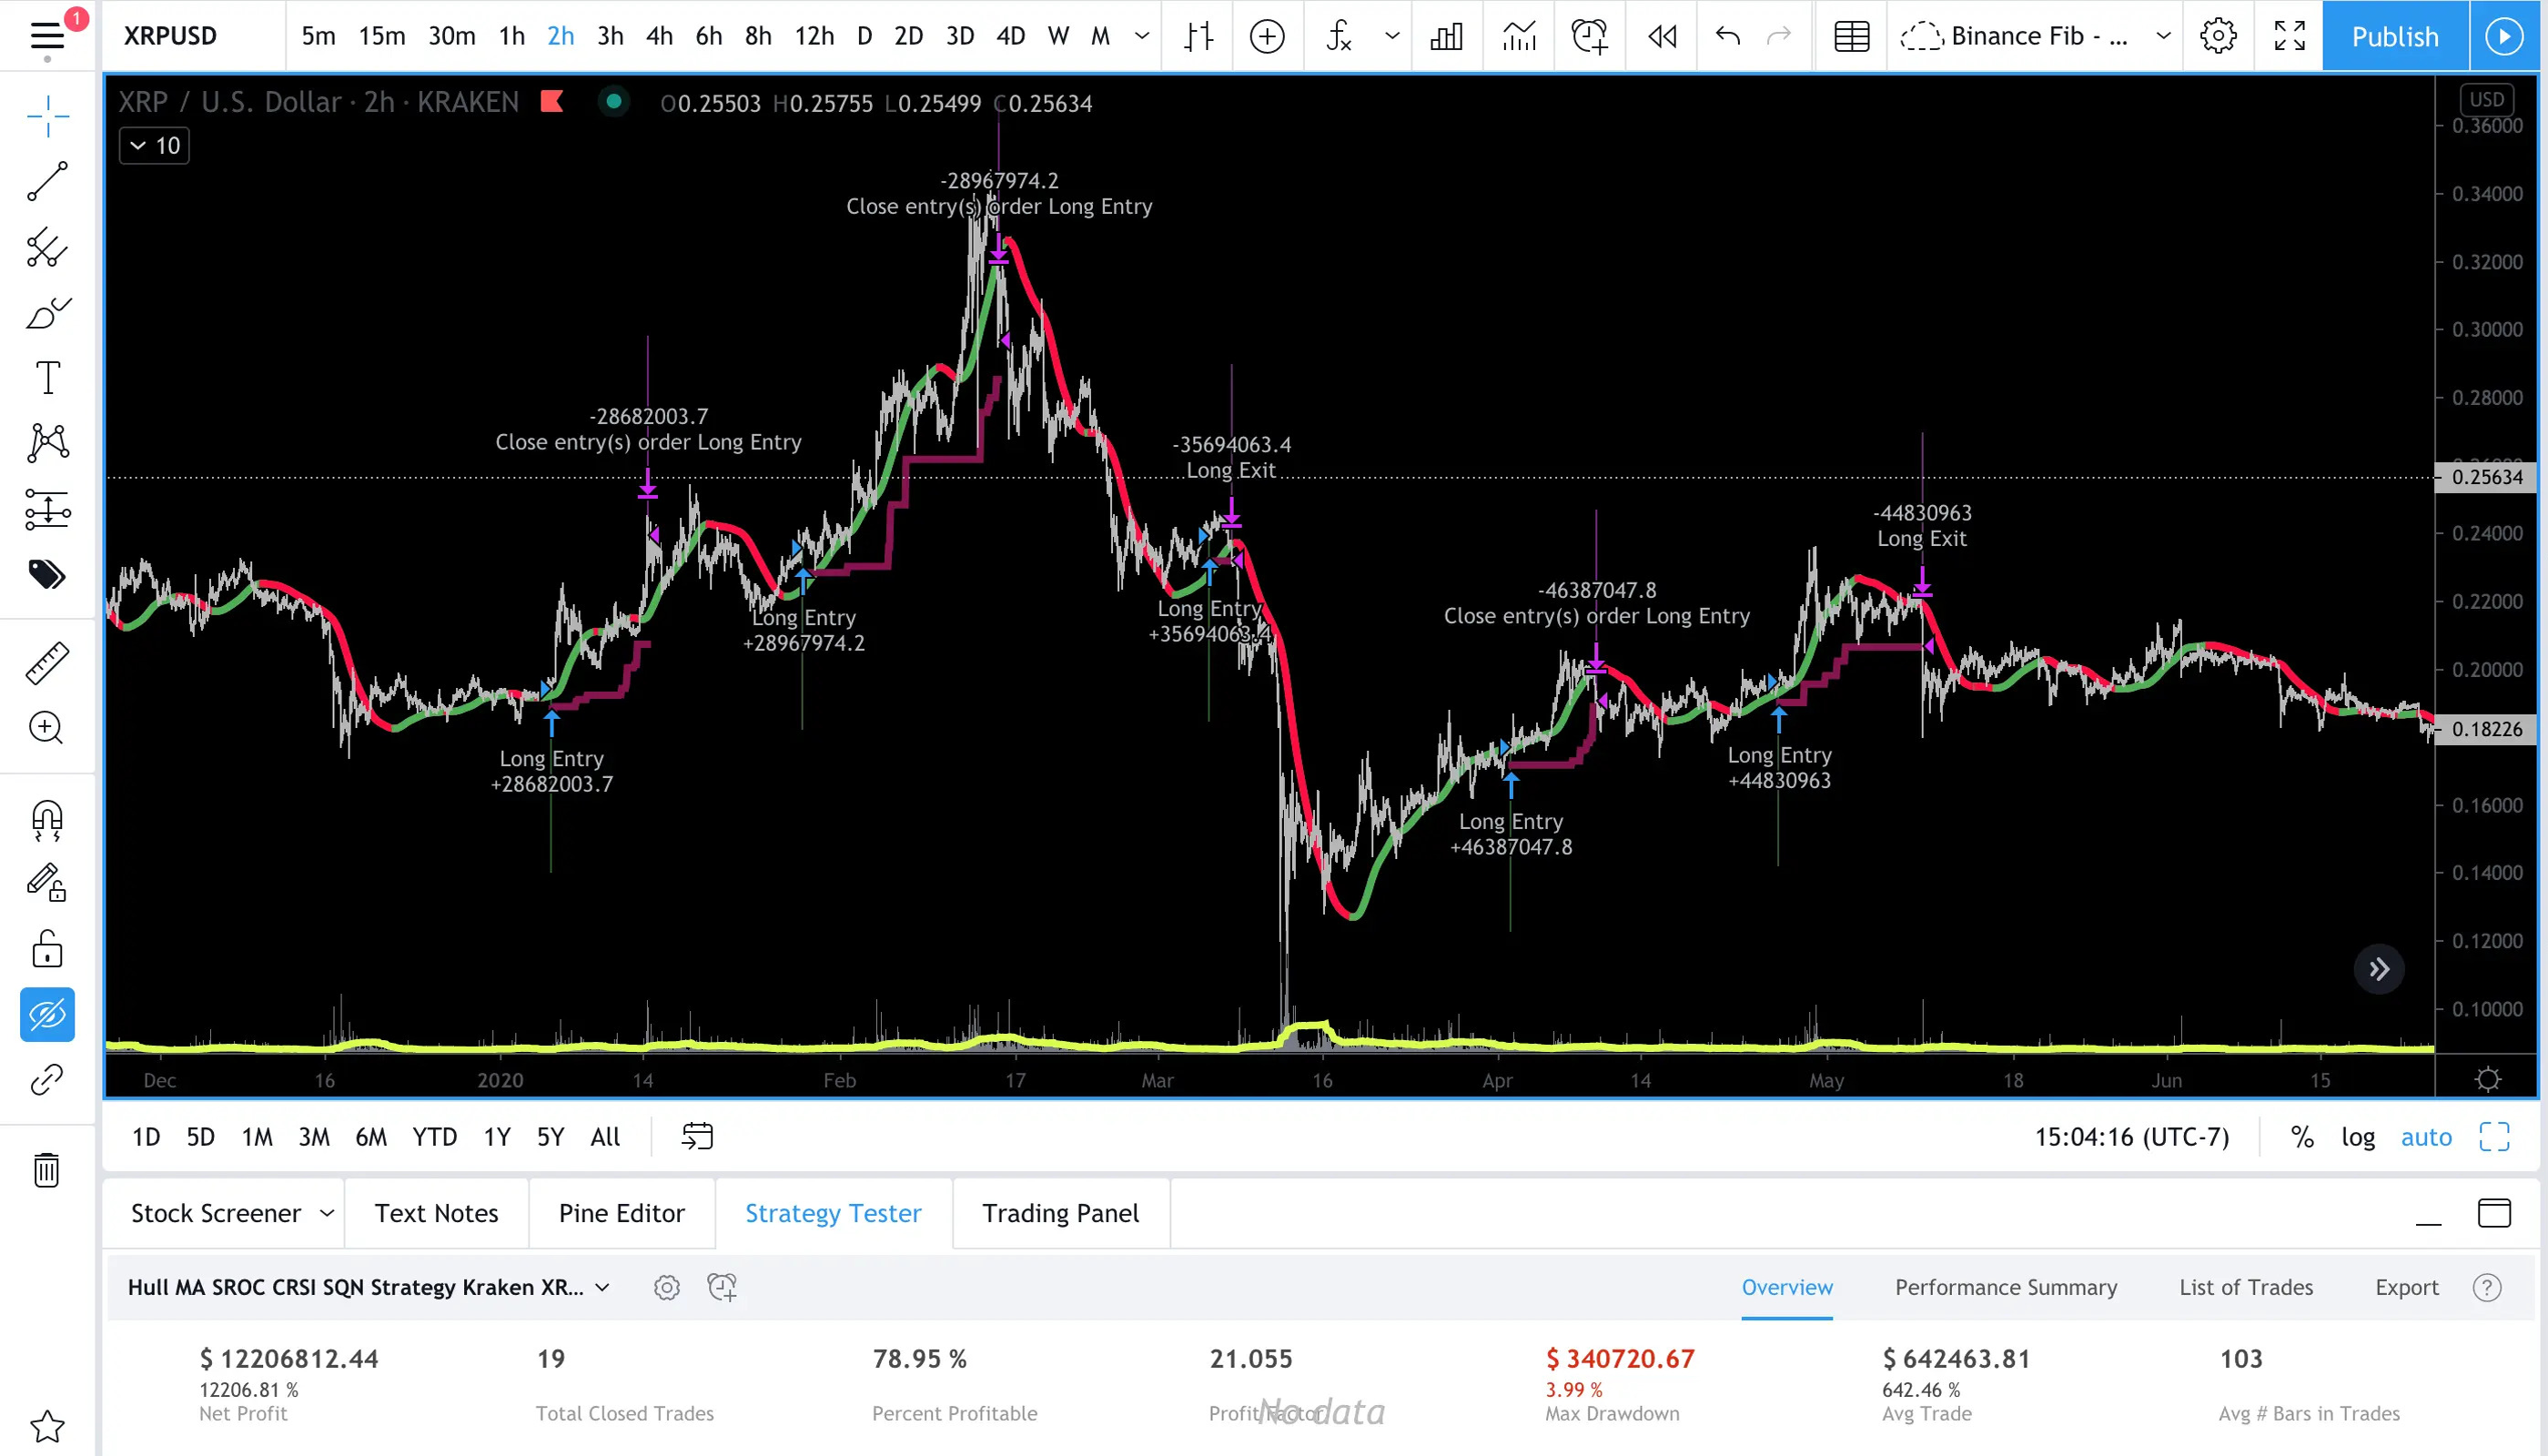The width and height of the screenshot is (2548, 1456).
Task: Click the Export link
Action: pos(2407,1287)
